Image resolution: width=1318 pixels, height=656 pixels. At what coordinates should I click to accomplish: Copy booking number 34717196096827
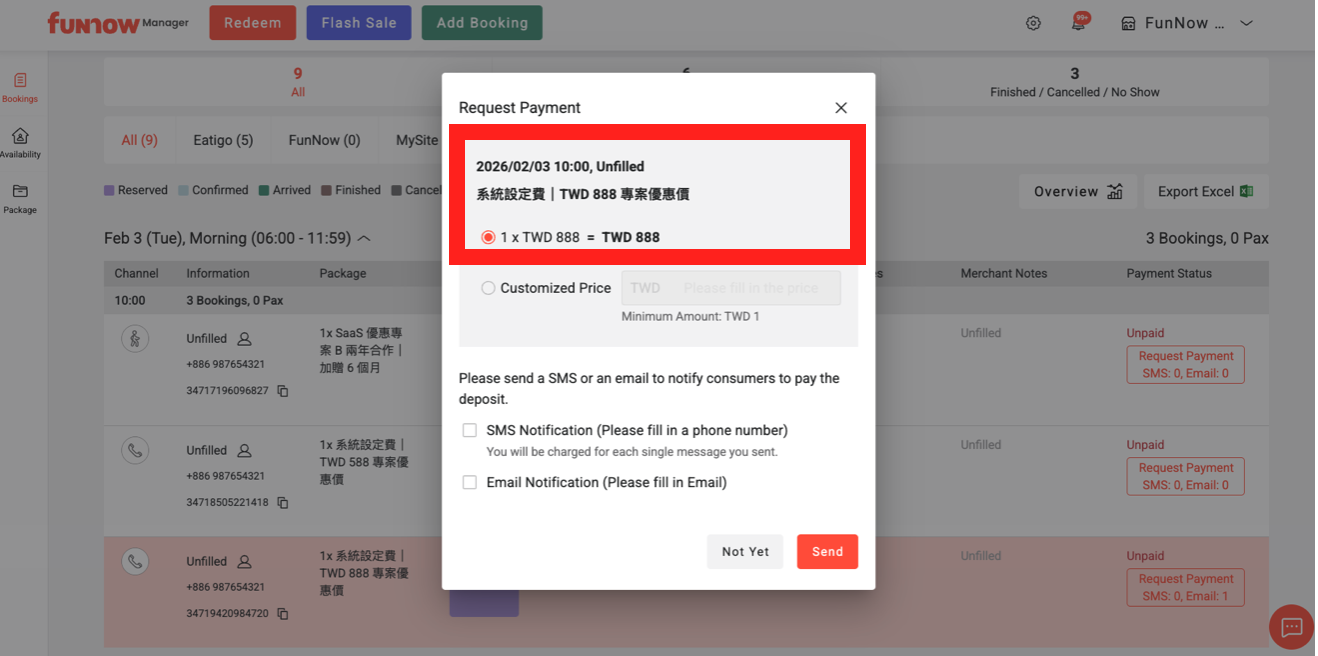283,391
